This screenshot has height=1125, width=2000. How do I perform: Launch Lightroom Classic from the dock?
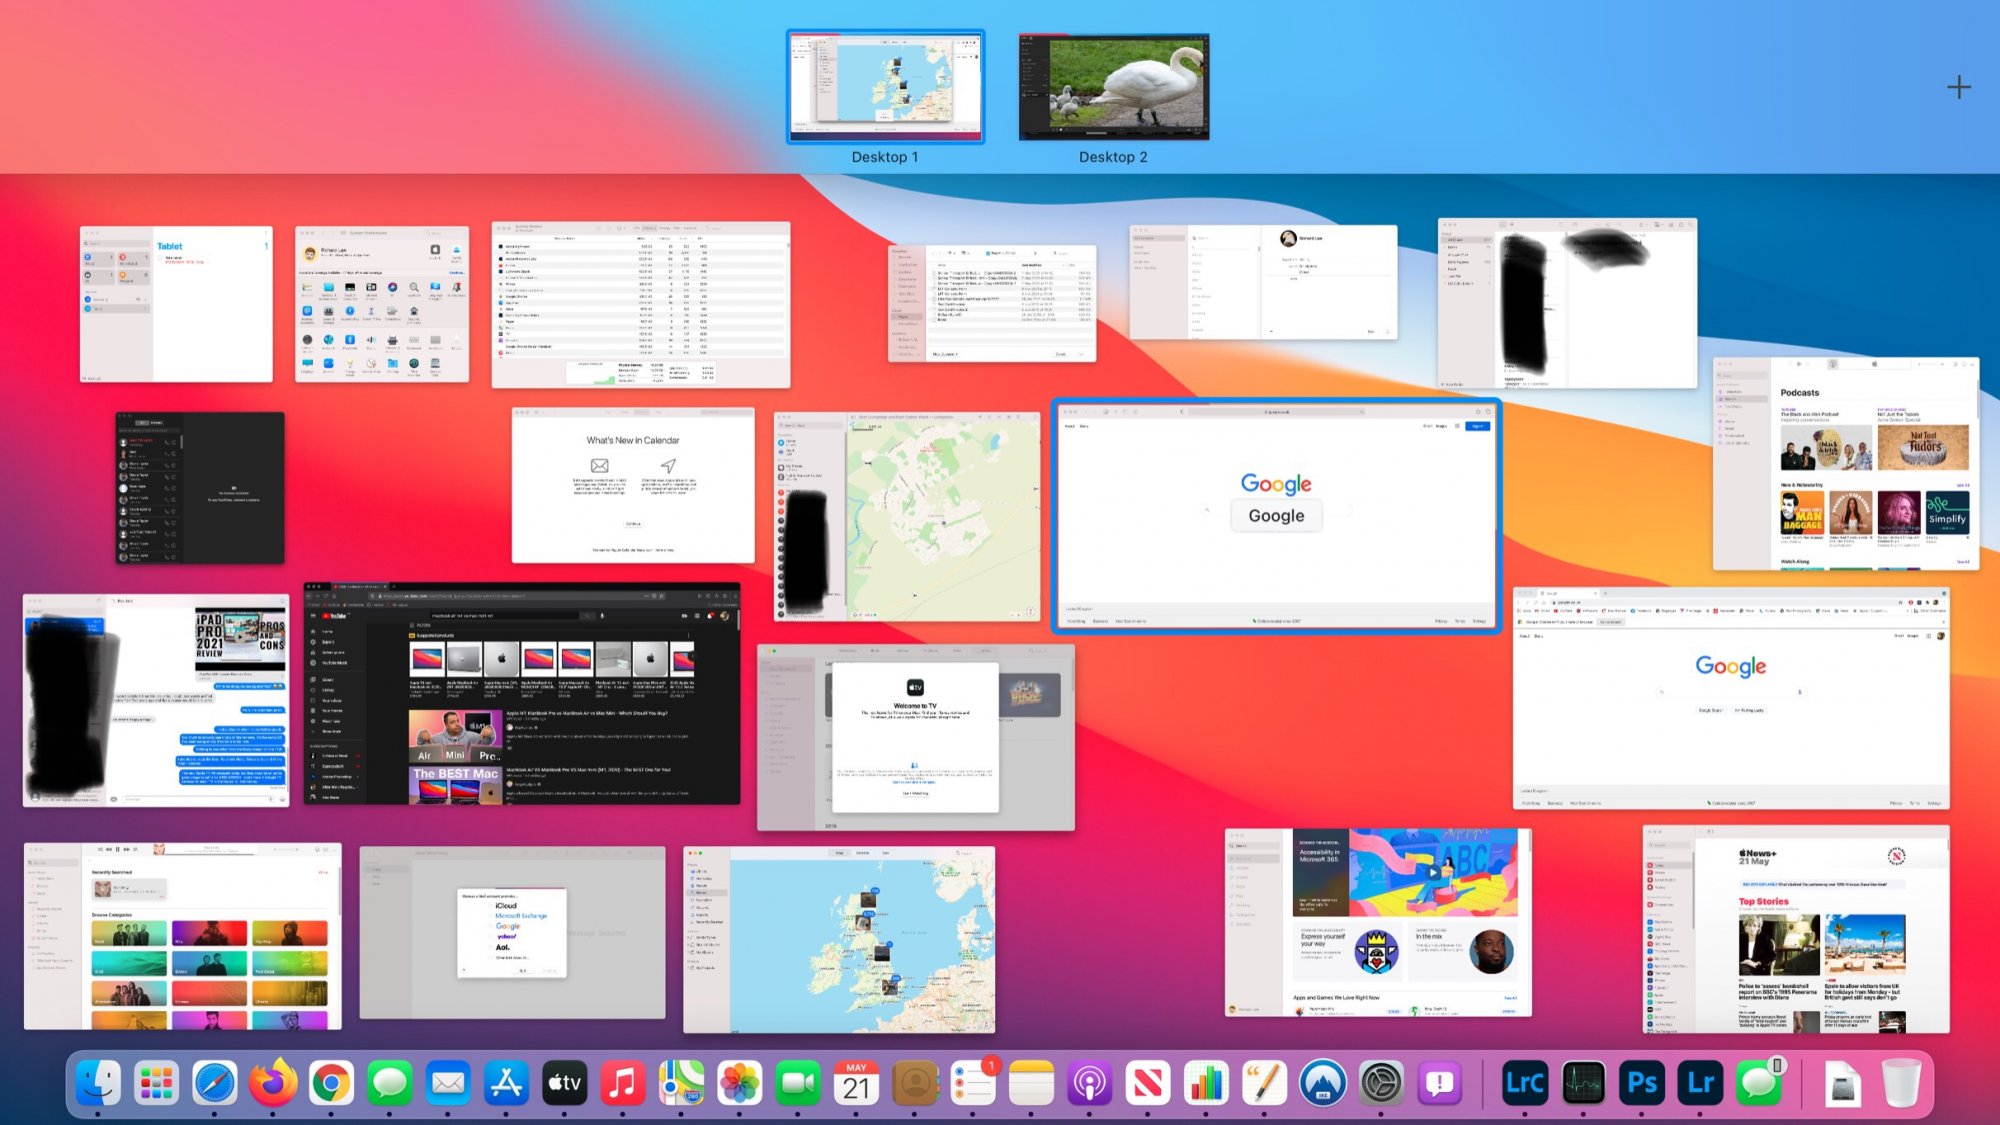[x=1525, y=1083]
